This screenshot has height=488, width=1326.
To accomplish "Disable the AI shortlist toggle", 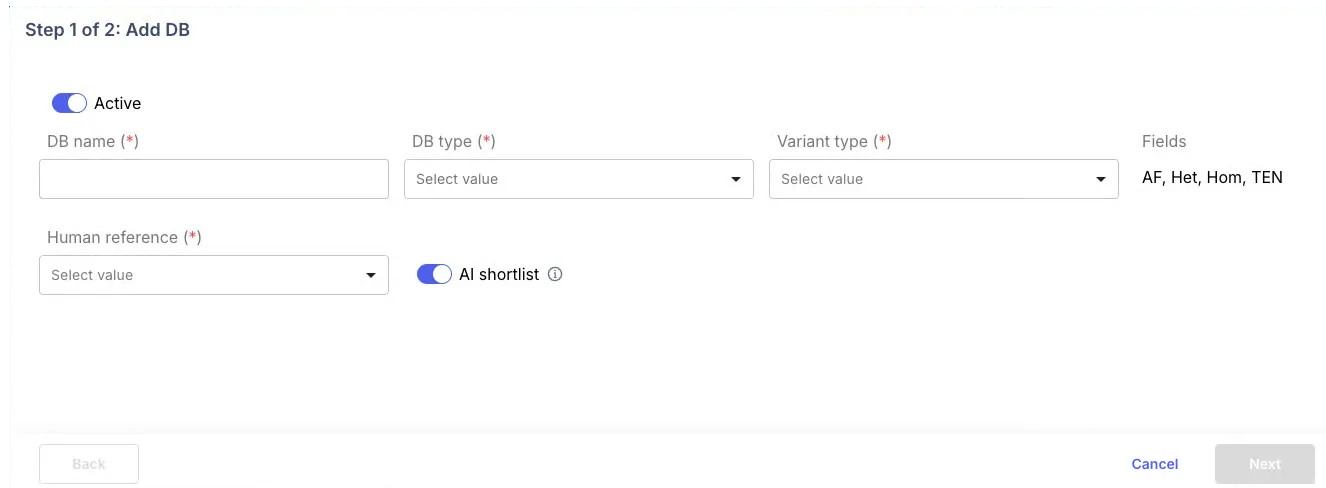I will pyautogui.click(x=434, y=274).
